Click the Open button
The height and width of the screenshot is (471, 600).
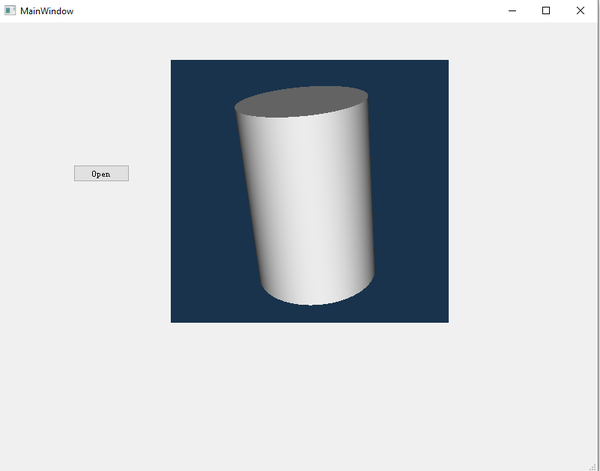pyautogui.click(x=101, y=173)
